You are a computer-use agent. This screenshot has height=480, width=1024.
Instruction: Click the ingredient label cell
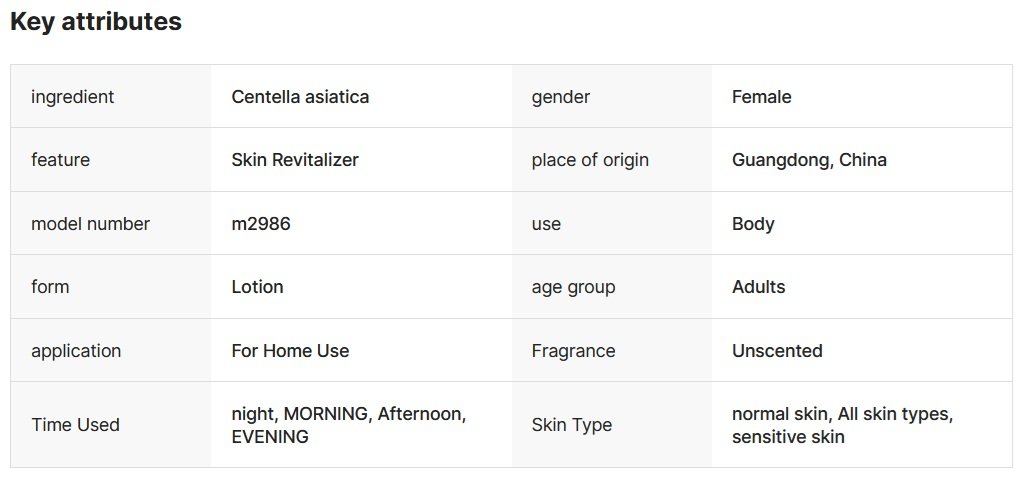[x=73, y=97]
